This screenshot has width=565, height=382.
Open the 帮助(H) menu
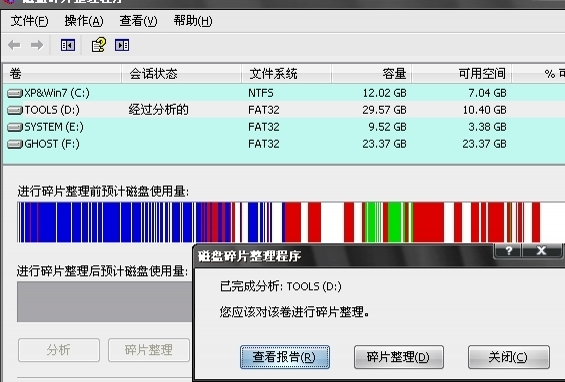tap(193, 21)
